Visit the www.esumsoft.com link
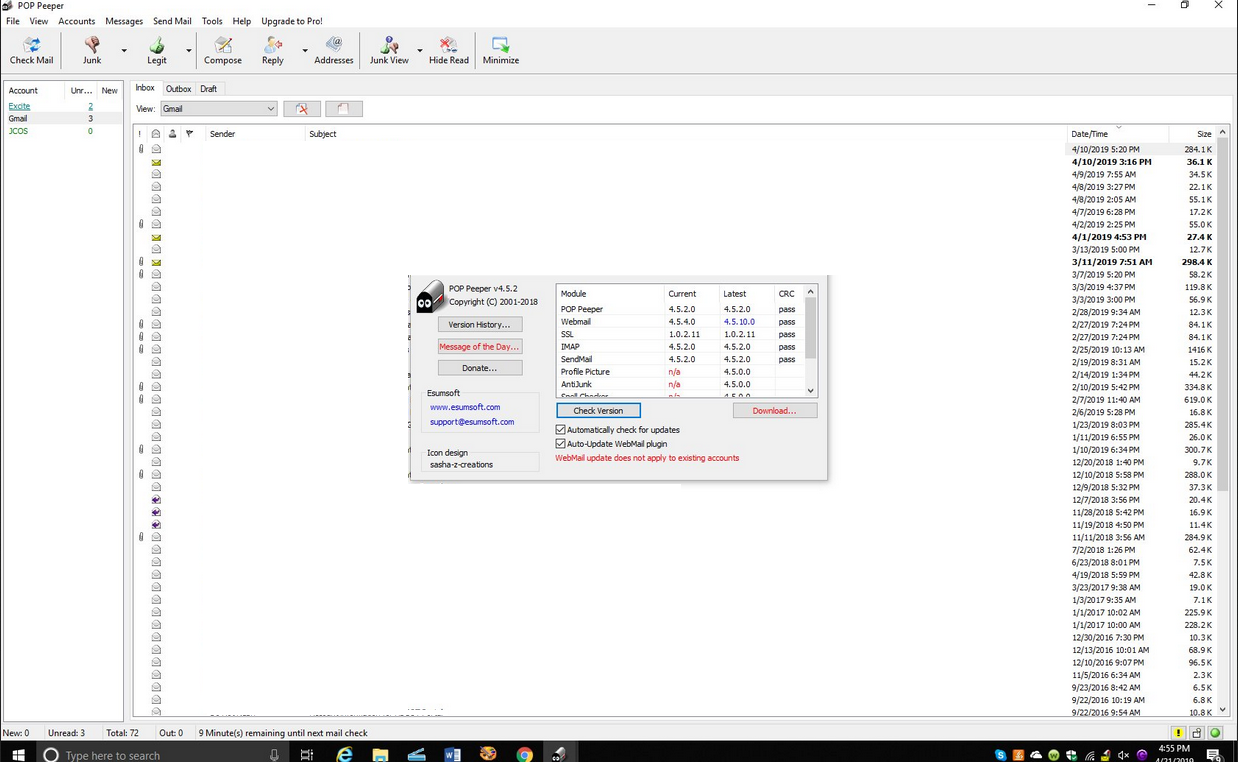 pos(465,407)
